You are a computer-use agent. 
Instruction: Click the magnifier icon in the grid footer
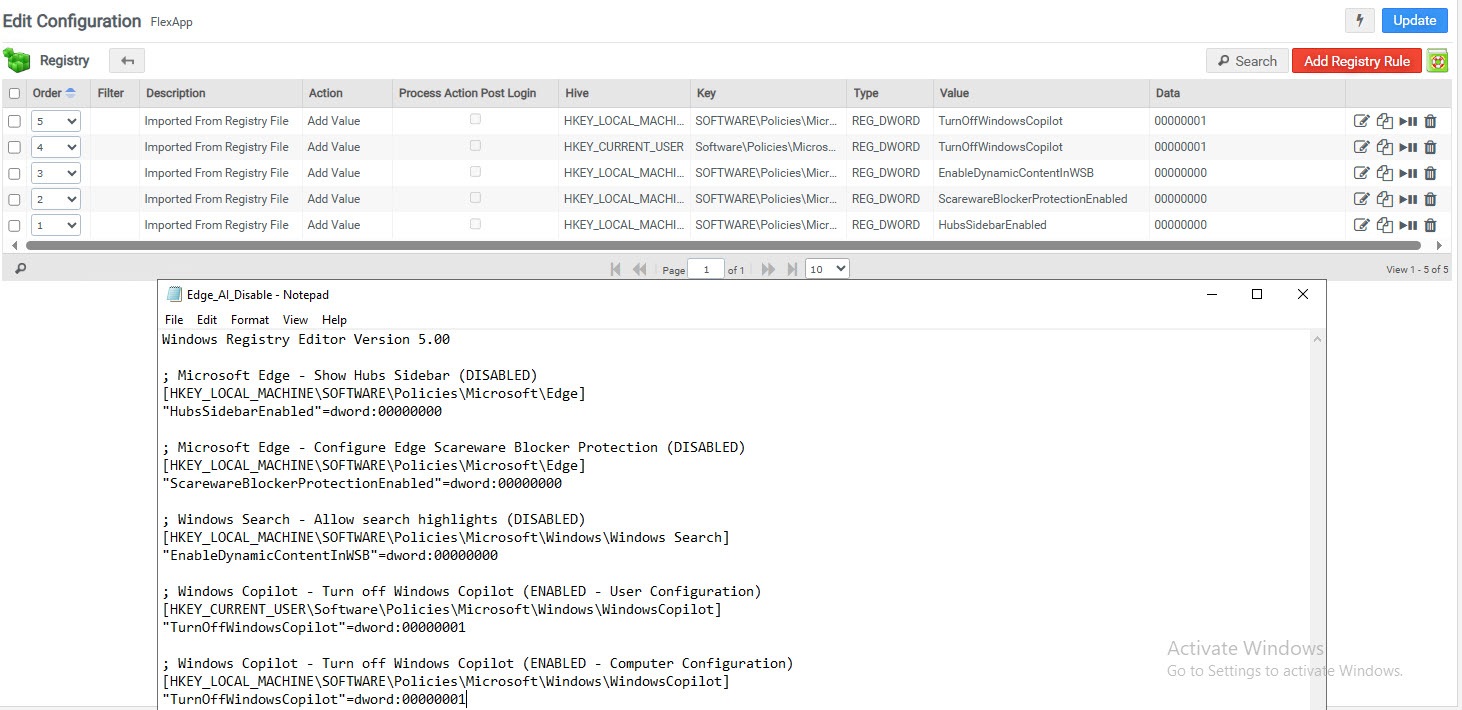pos(20,269)
